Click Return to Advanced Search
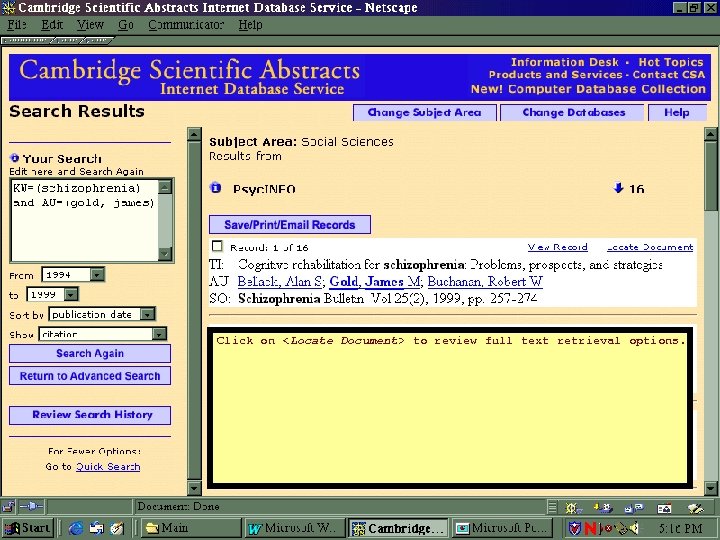Image resolution: width=720 pixels, height=540 pixels. click(x=90, y=376)
